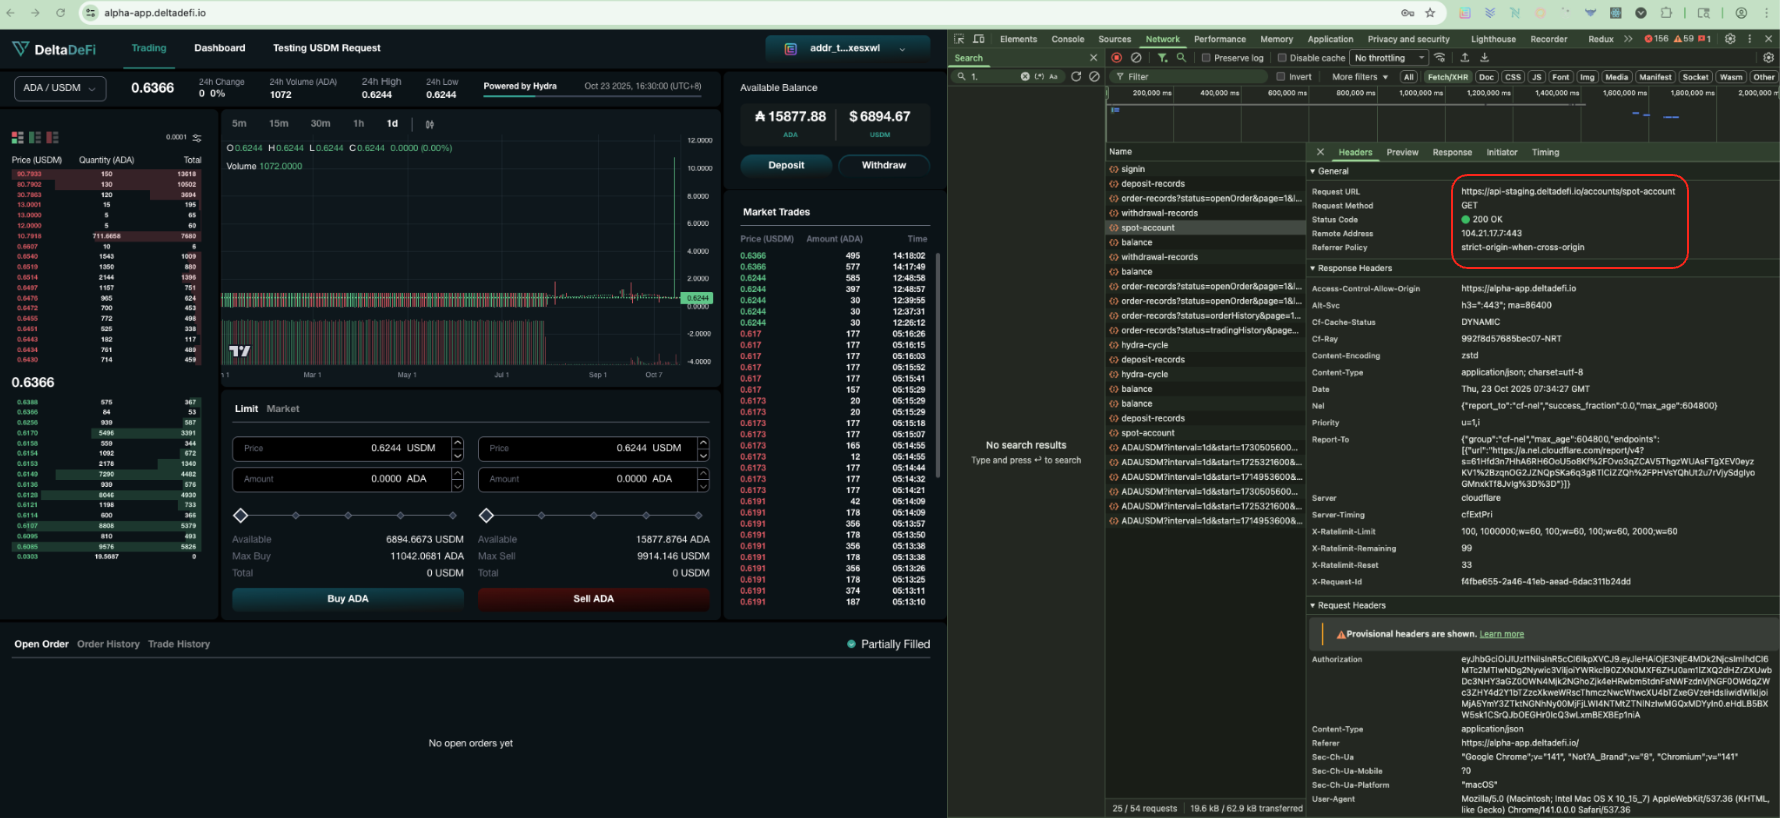Select the Market order tab
Screen dimensions: 1781x818
(x=283, y=409)
